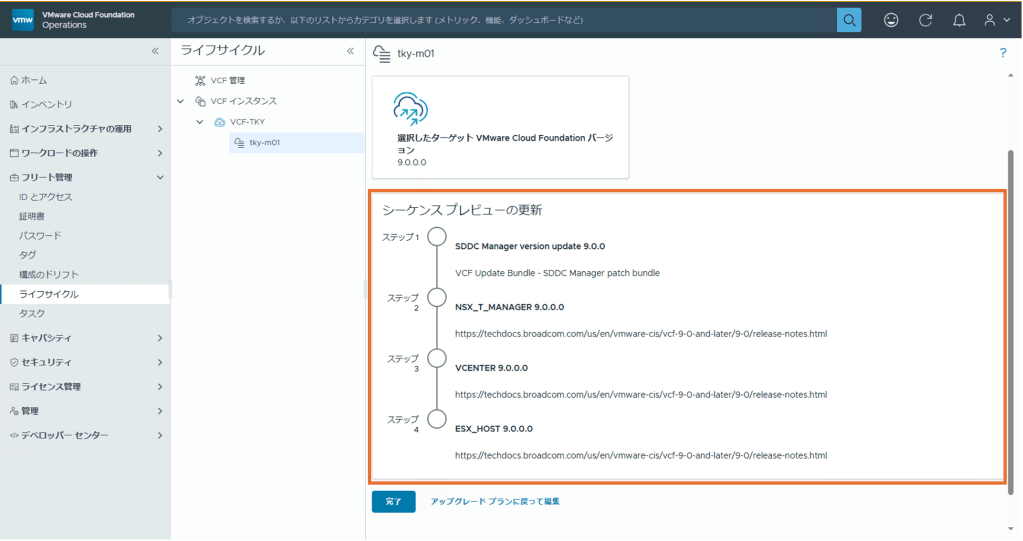Open the feedback smiley icon
Screen dimensions: 1023x541
(891, 20)
